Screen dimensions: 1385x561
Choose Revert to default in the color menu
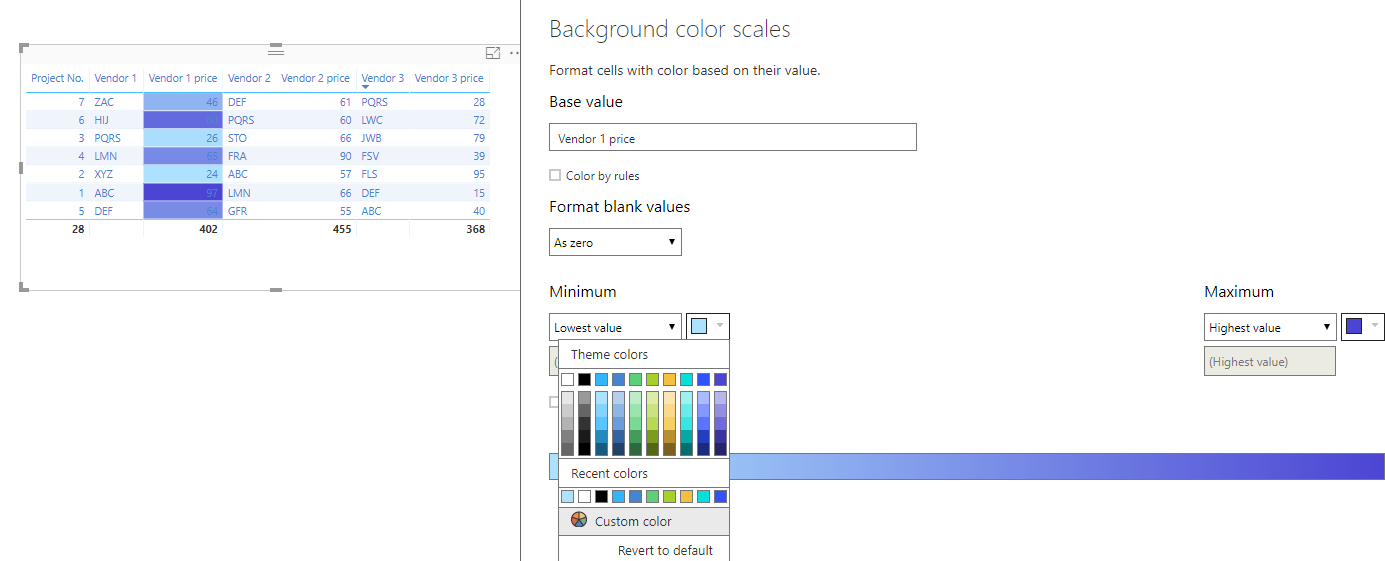pos(665,550)
